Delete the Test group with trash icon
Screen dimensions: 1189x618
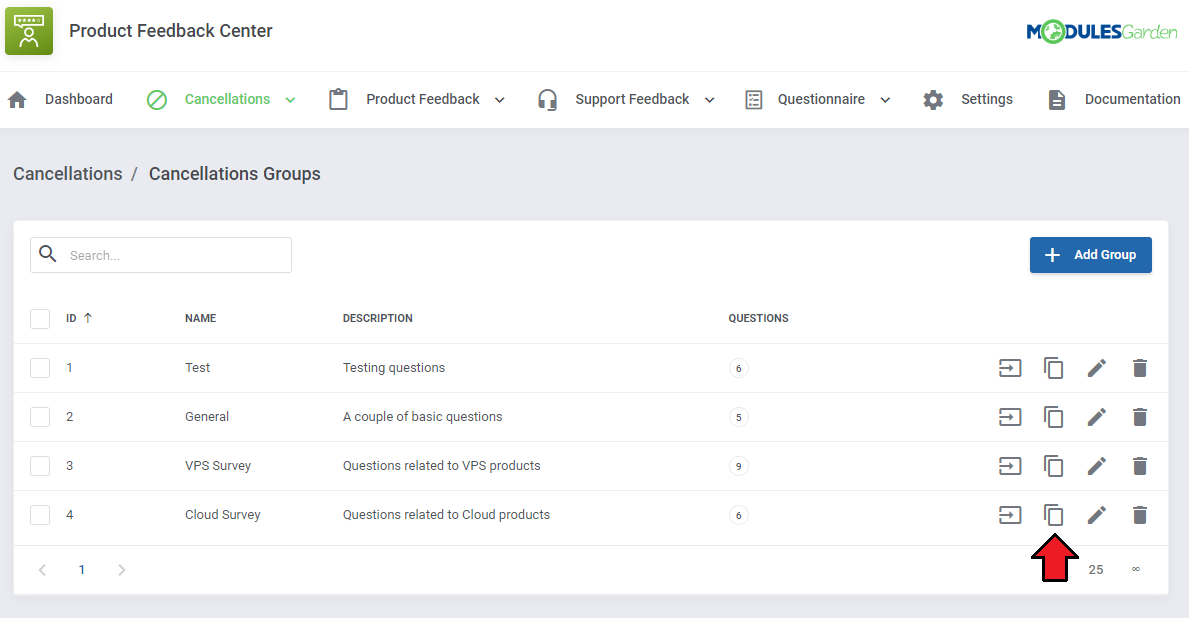click(1140, 368)
